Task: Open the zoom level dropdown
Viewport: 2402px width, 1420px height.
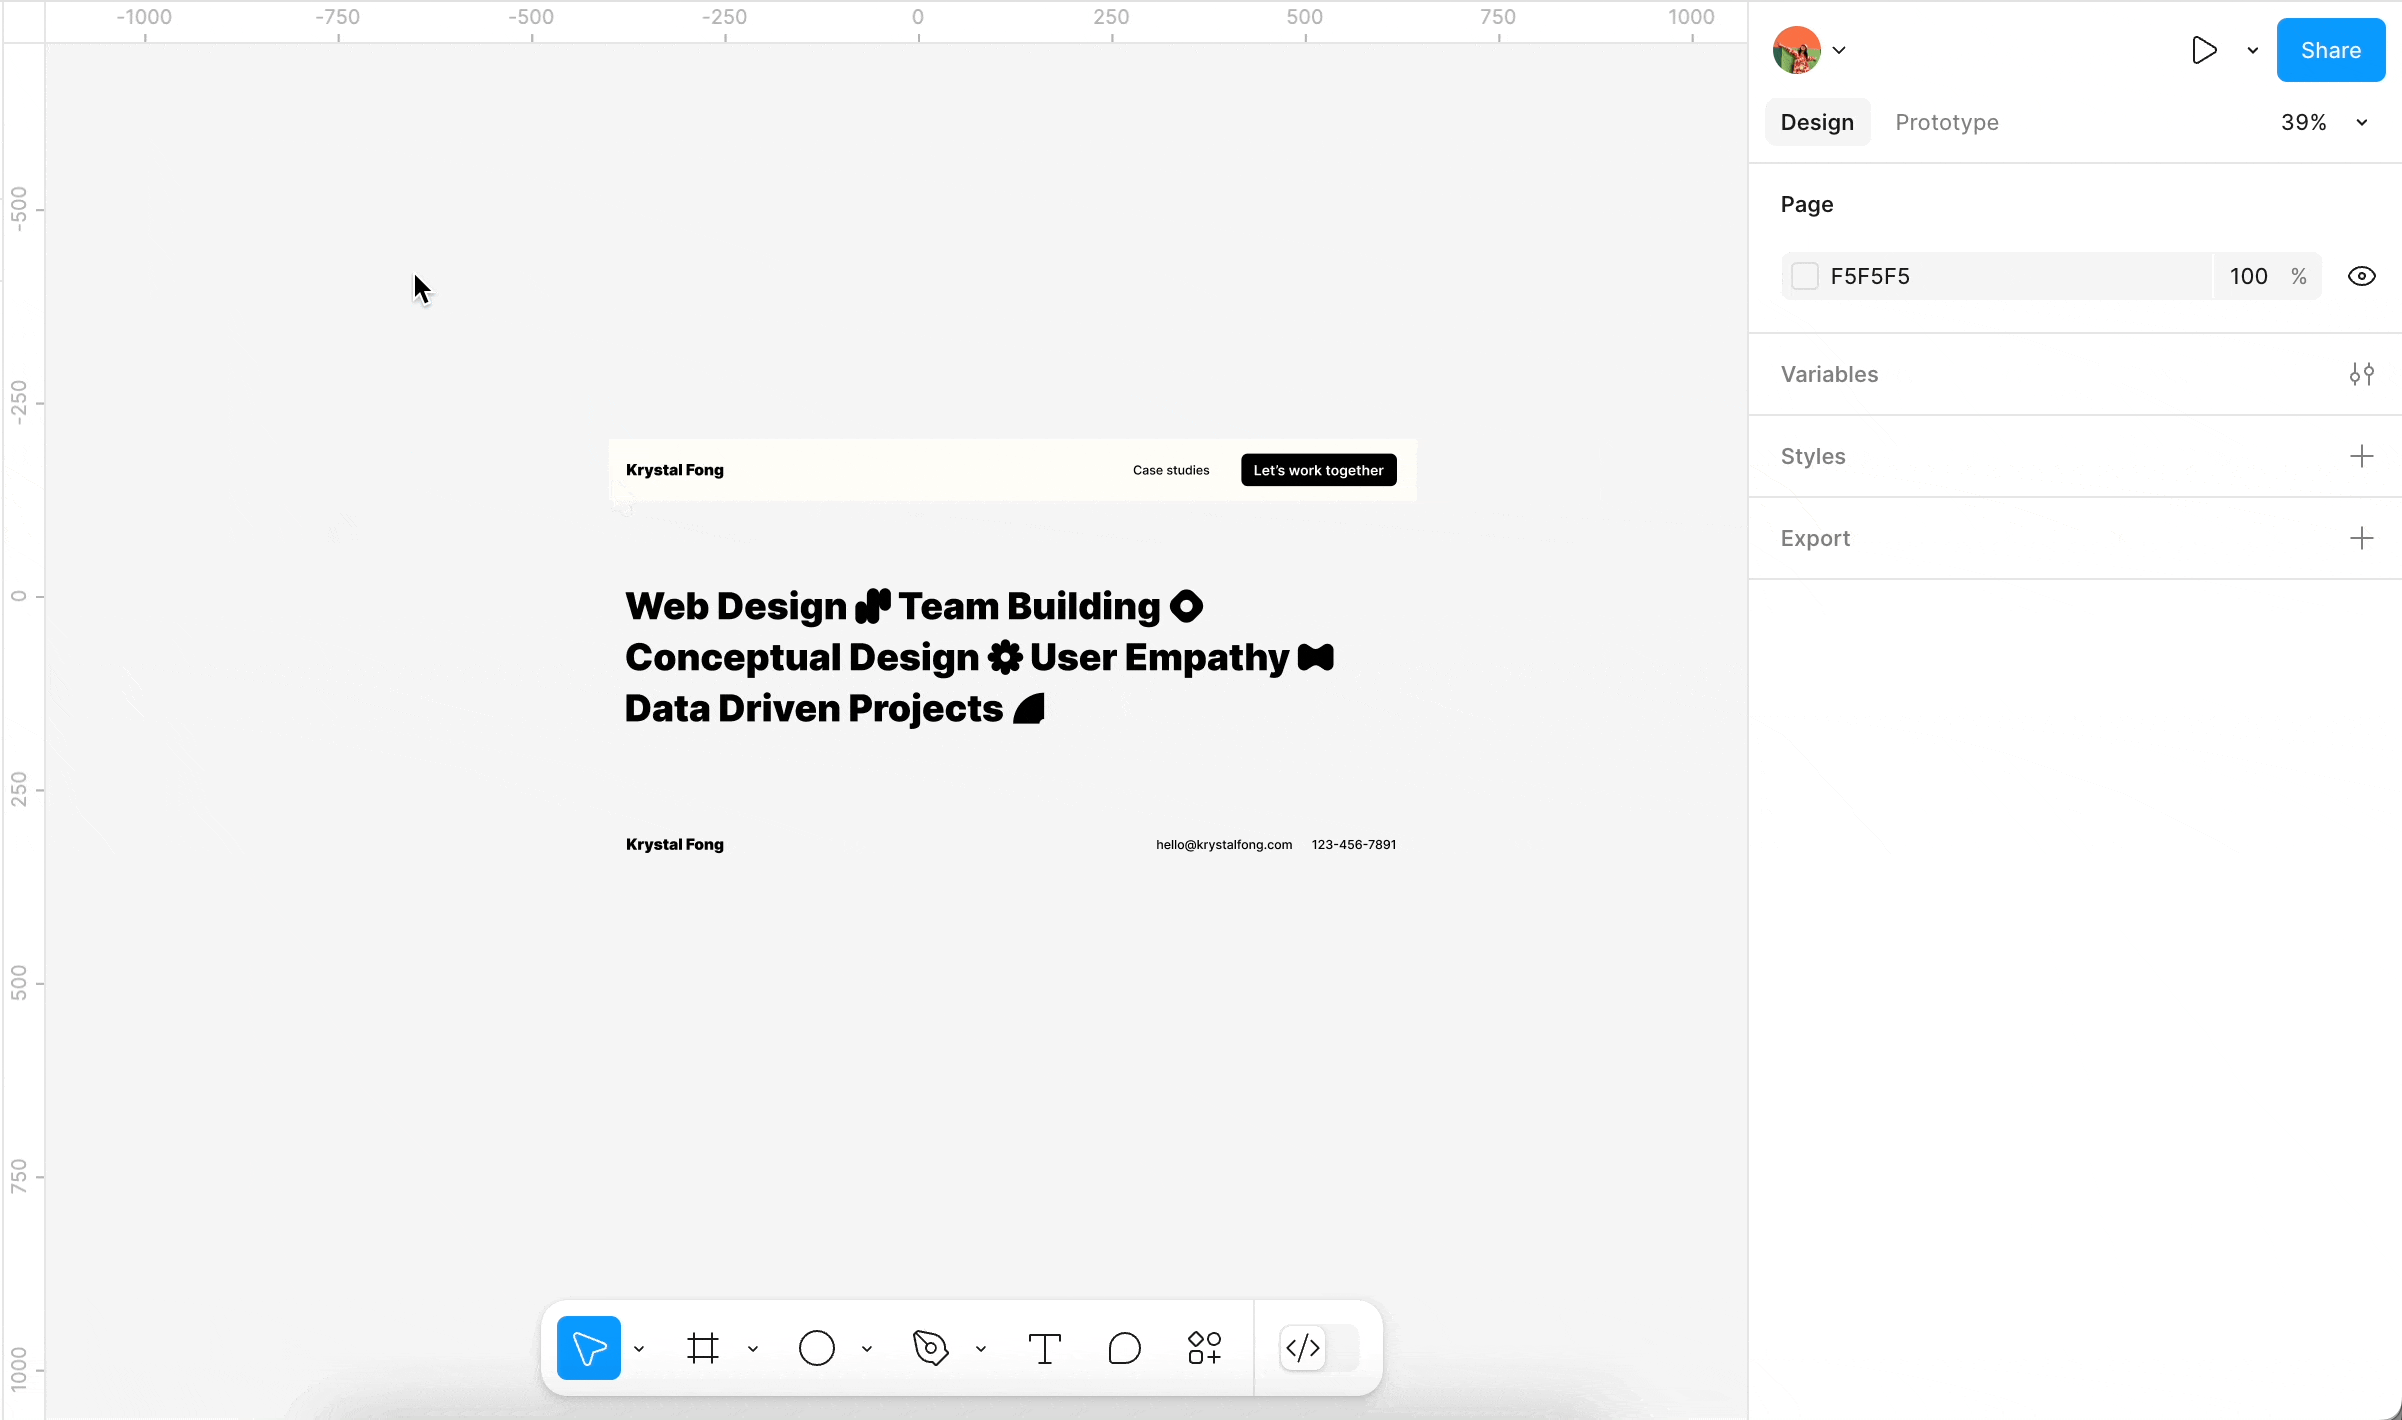Action: coord(2362,122)
